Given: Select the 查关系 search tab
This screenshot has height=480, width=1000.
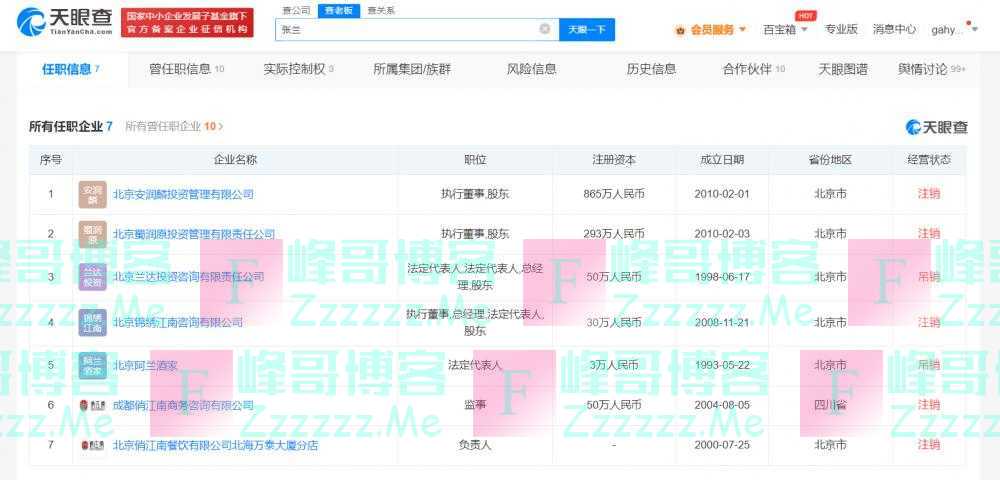Looking at the screenshot, I should point(381,11).
